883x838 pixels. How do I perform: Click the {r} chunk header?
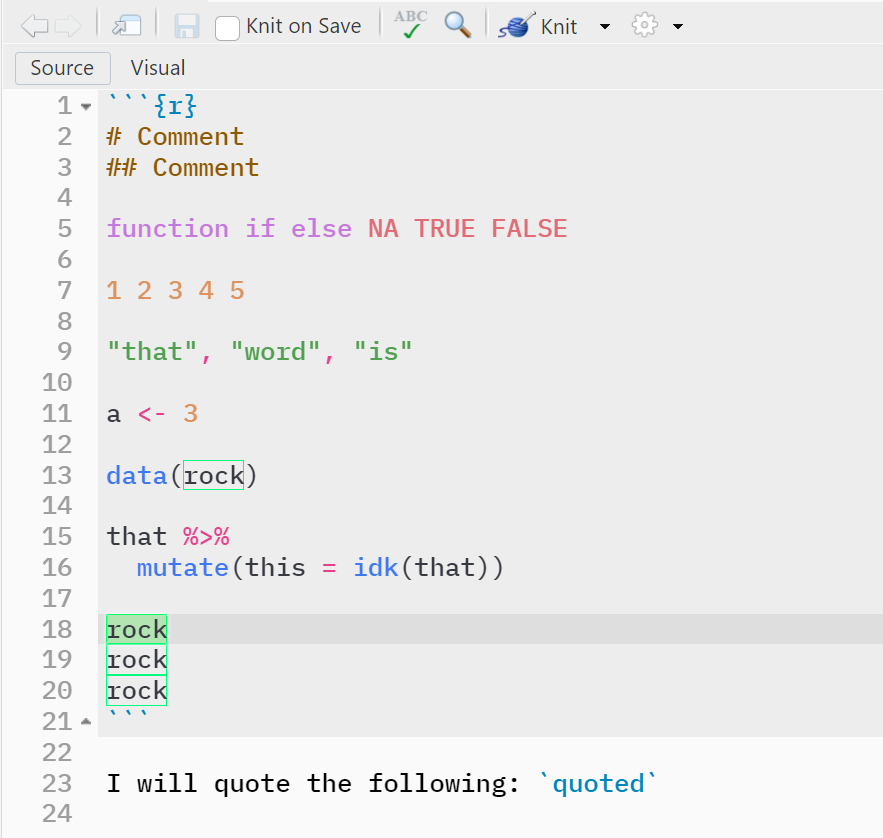tap(175, 105)
